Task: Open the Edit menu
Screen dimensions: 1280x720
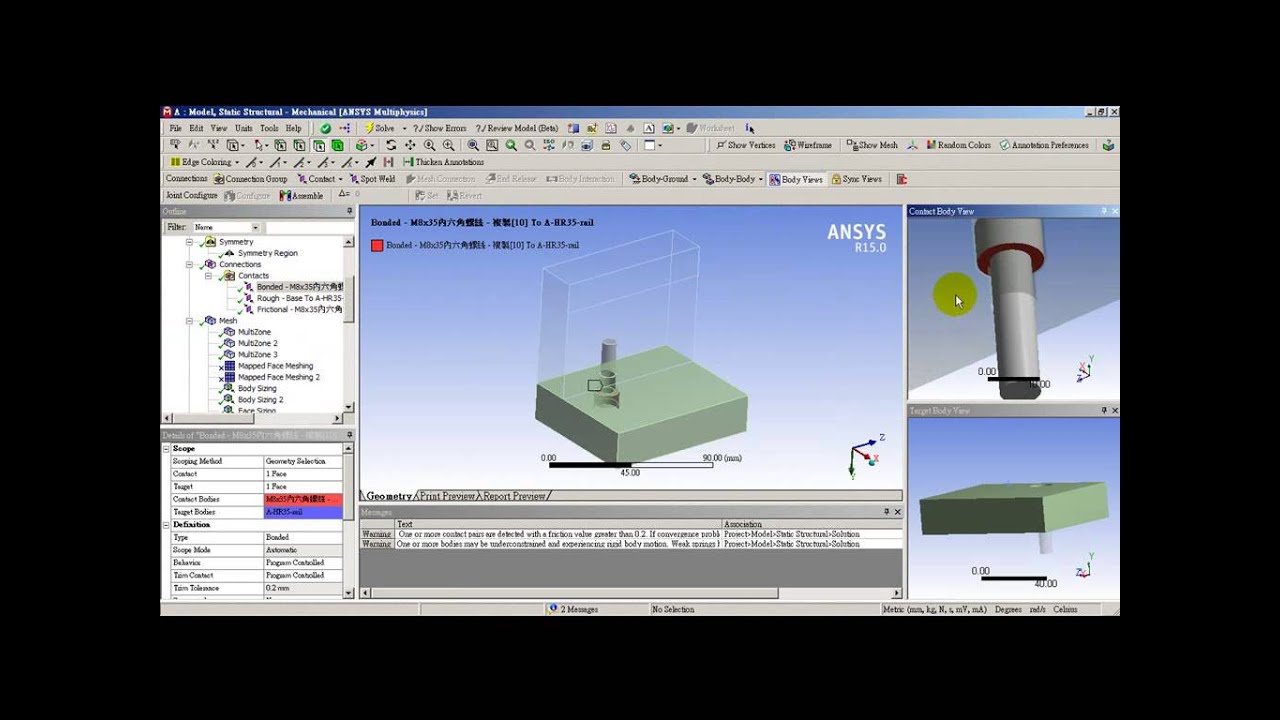Action: (x=196, y=128)
